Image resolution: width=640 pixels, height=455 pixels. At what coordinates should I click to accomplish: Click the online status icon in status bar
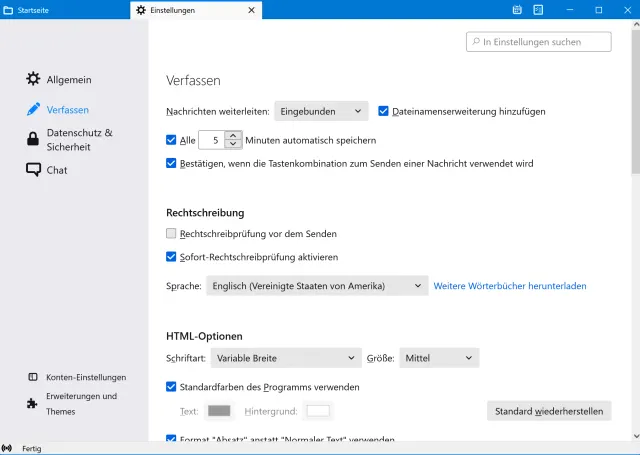(7, 448)
